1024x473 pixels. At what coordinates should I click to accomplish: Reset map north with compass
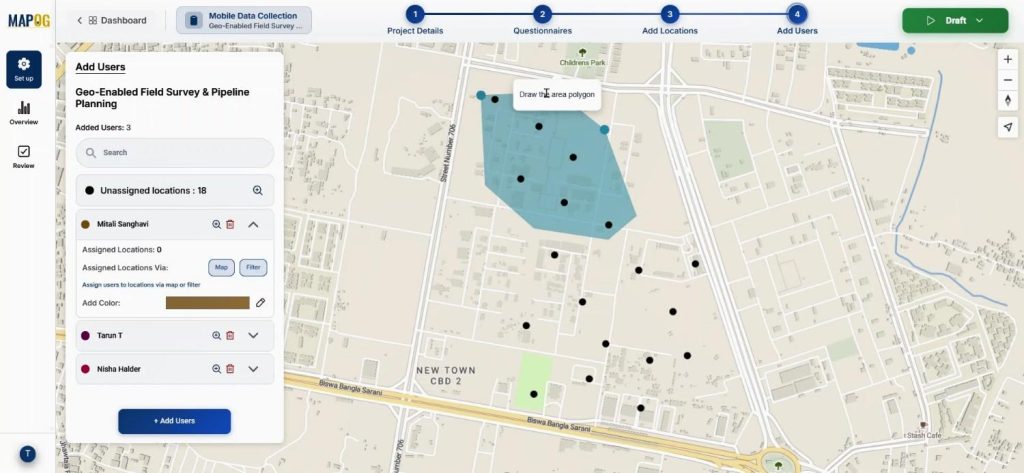1008,101
